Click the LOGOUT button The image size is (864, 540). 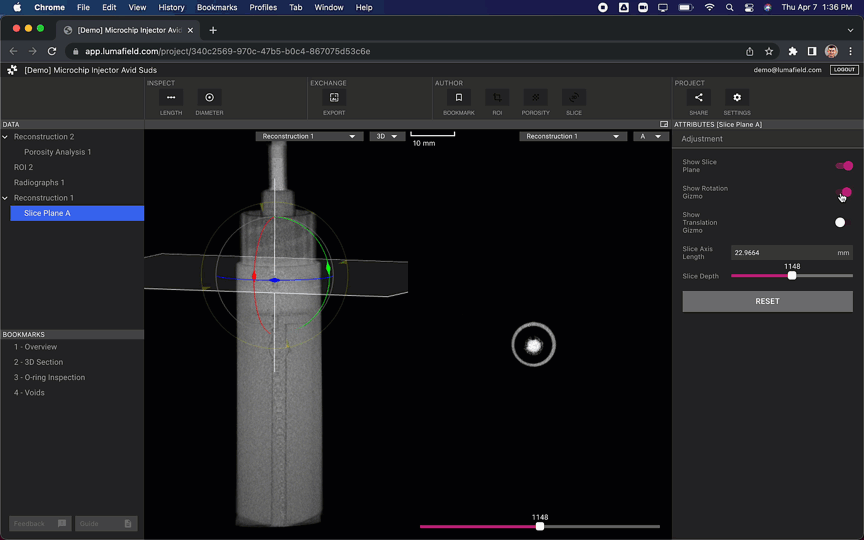coord(844,70)
